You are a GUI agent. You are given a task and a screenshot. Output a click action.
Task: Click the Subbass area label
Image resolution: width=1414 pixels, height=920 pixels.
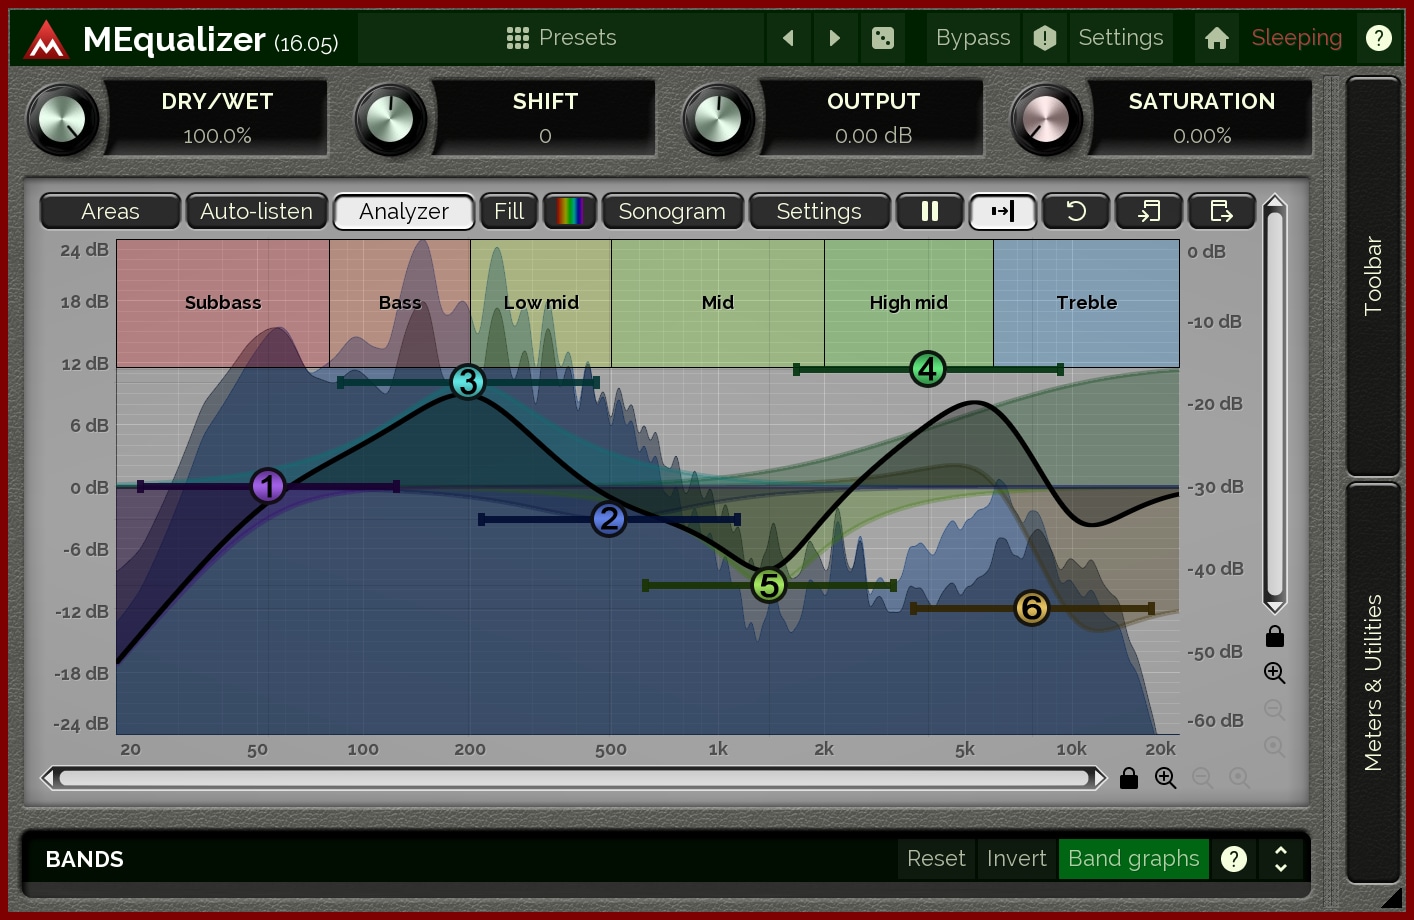coord(223,303)
